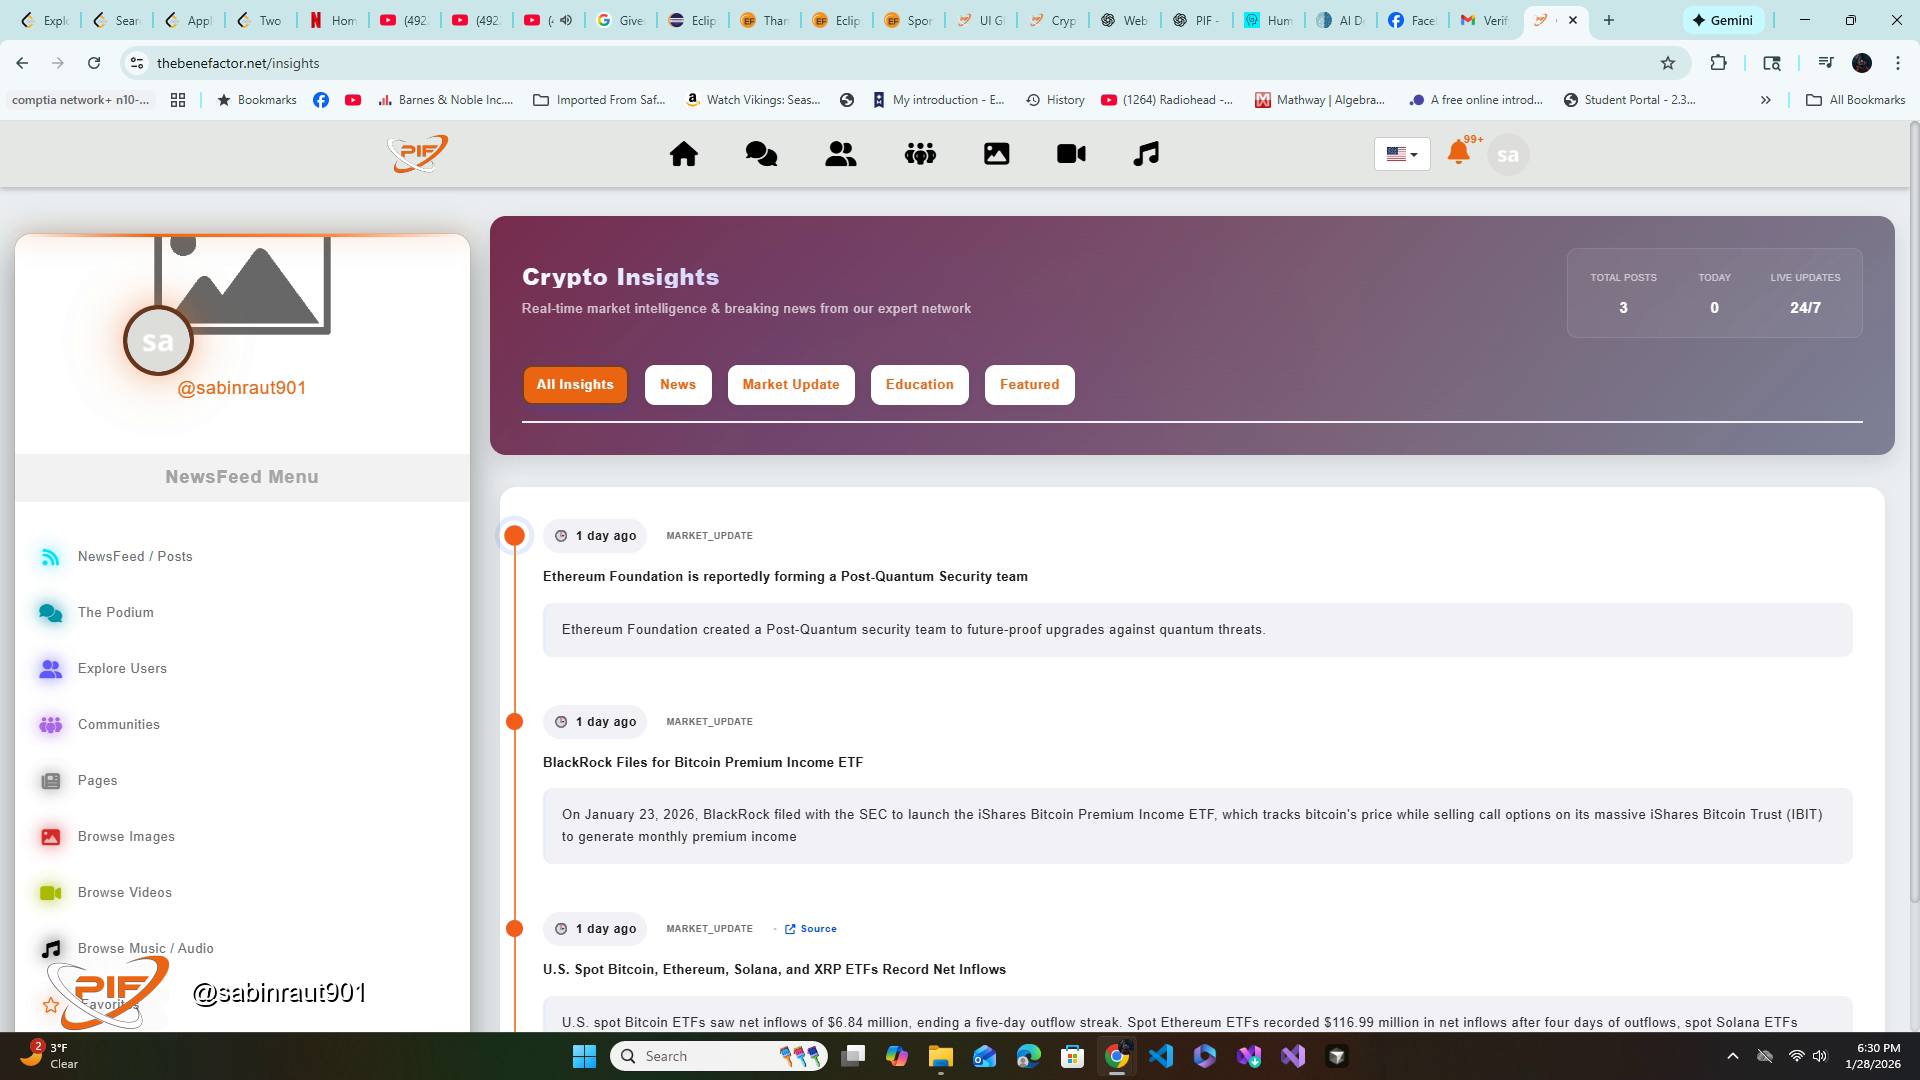Screen dimensions: 1920x1080
Task: Expand the US flag language dropdown
Action: click(x=1402, y=154)
